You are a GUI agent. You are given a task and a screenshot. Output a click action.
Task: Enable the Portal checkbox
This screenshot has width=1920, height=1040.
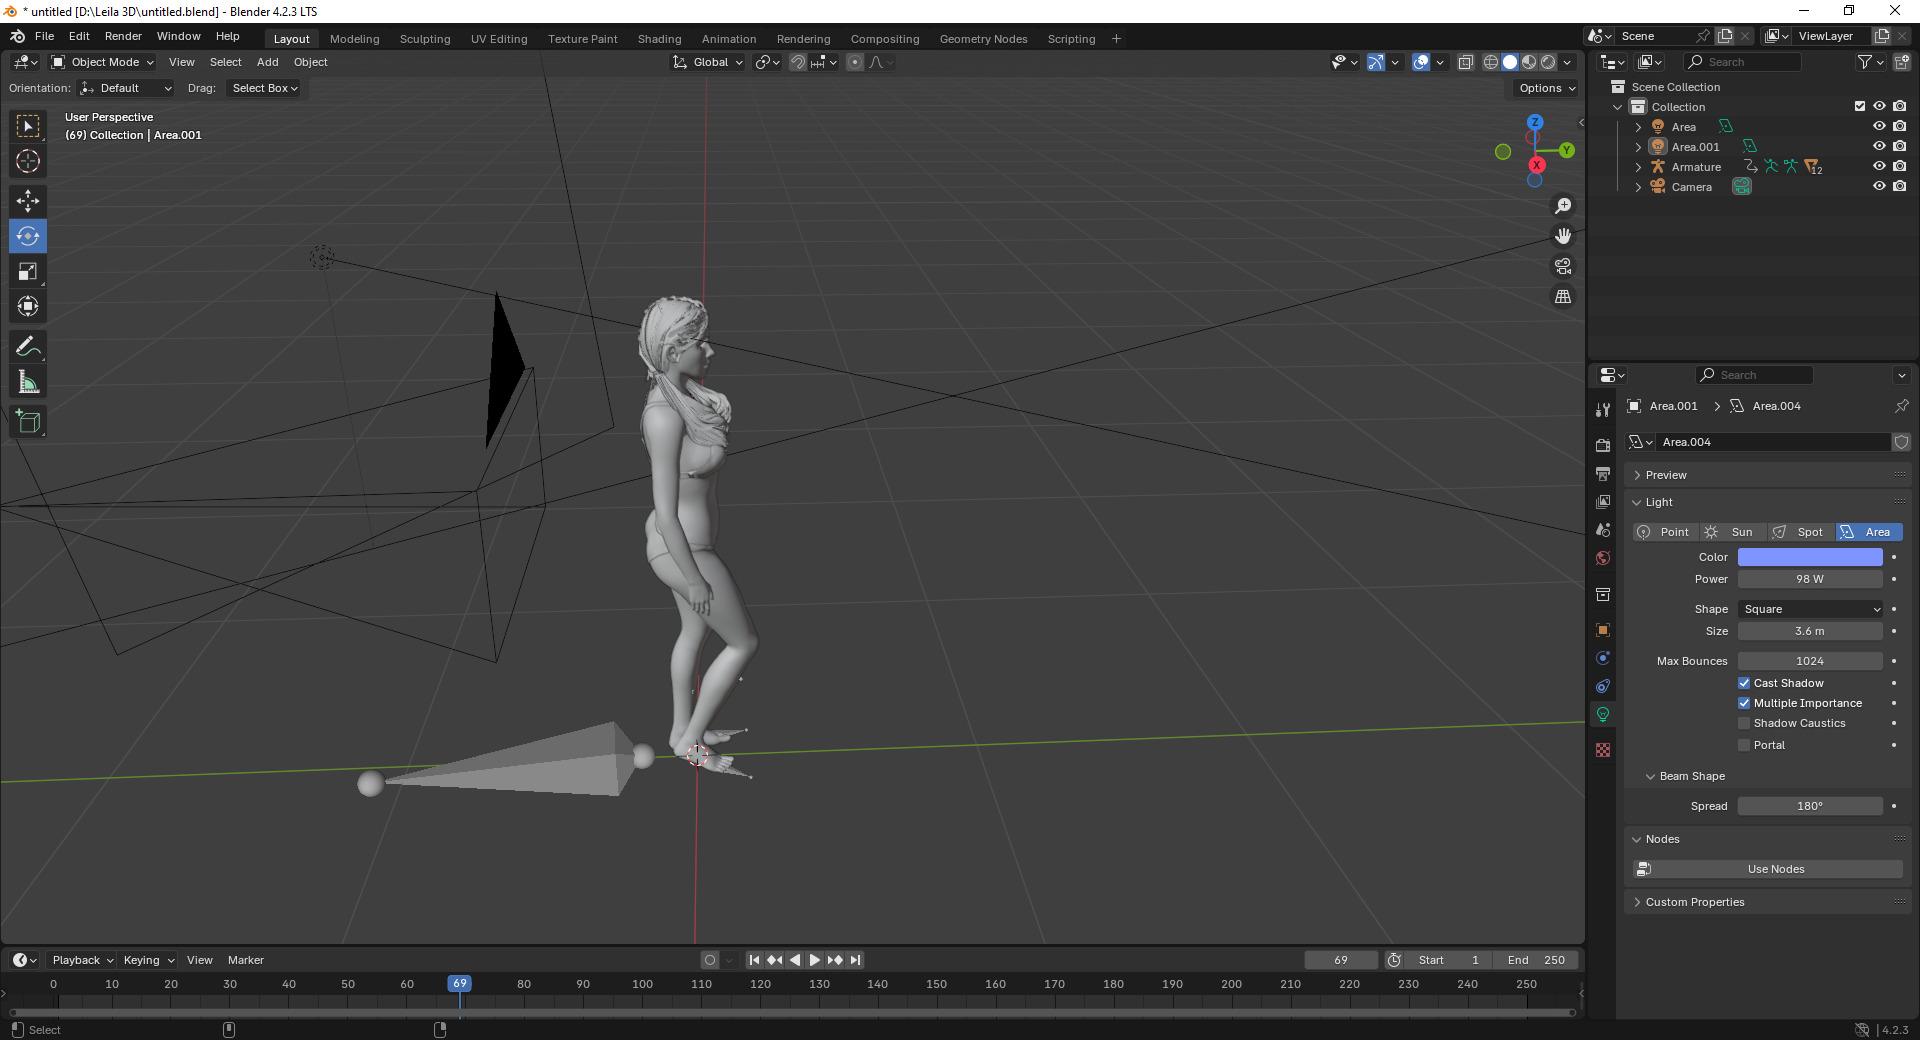1744,745
